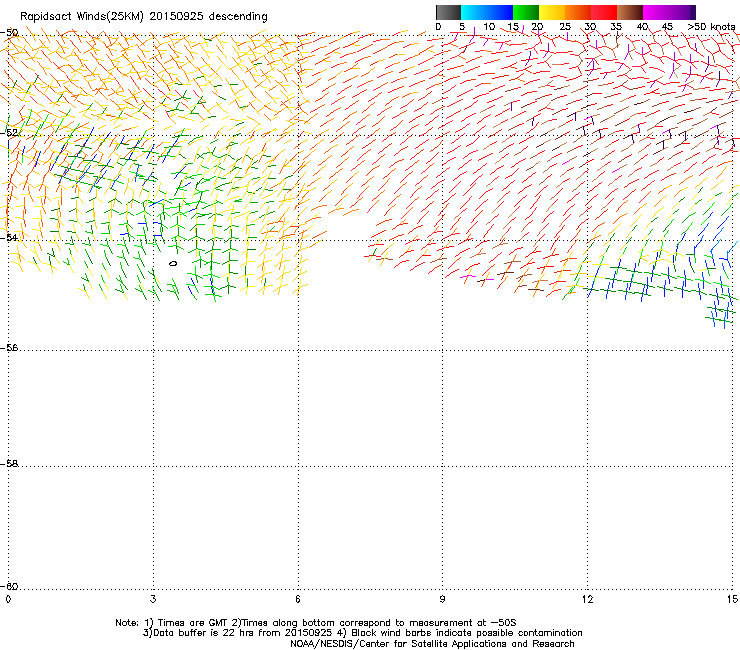The height and width of the screenshot is (650, 740).
Task: Click the chart title 'Rapidsact Winds(25KM) 20150925 descending'
Action: click(143, 17)
